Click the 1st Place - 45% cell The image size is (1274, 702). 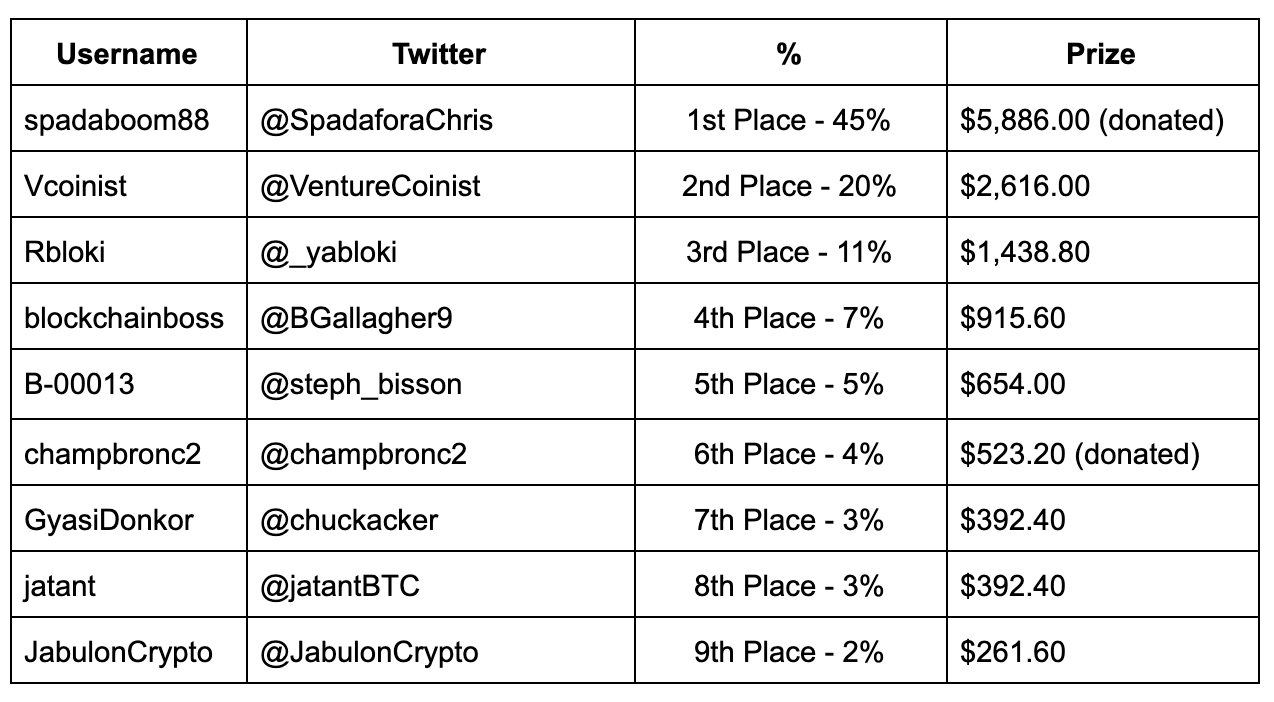[789, 120]
